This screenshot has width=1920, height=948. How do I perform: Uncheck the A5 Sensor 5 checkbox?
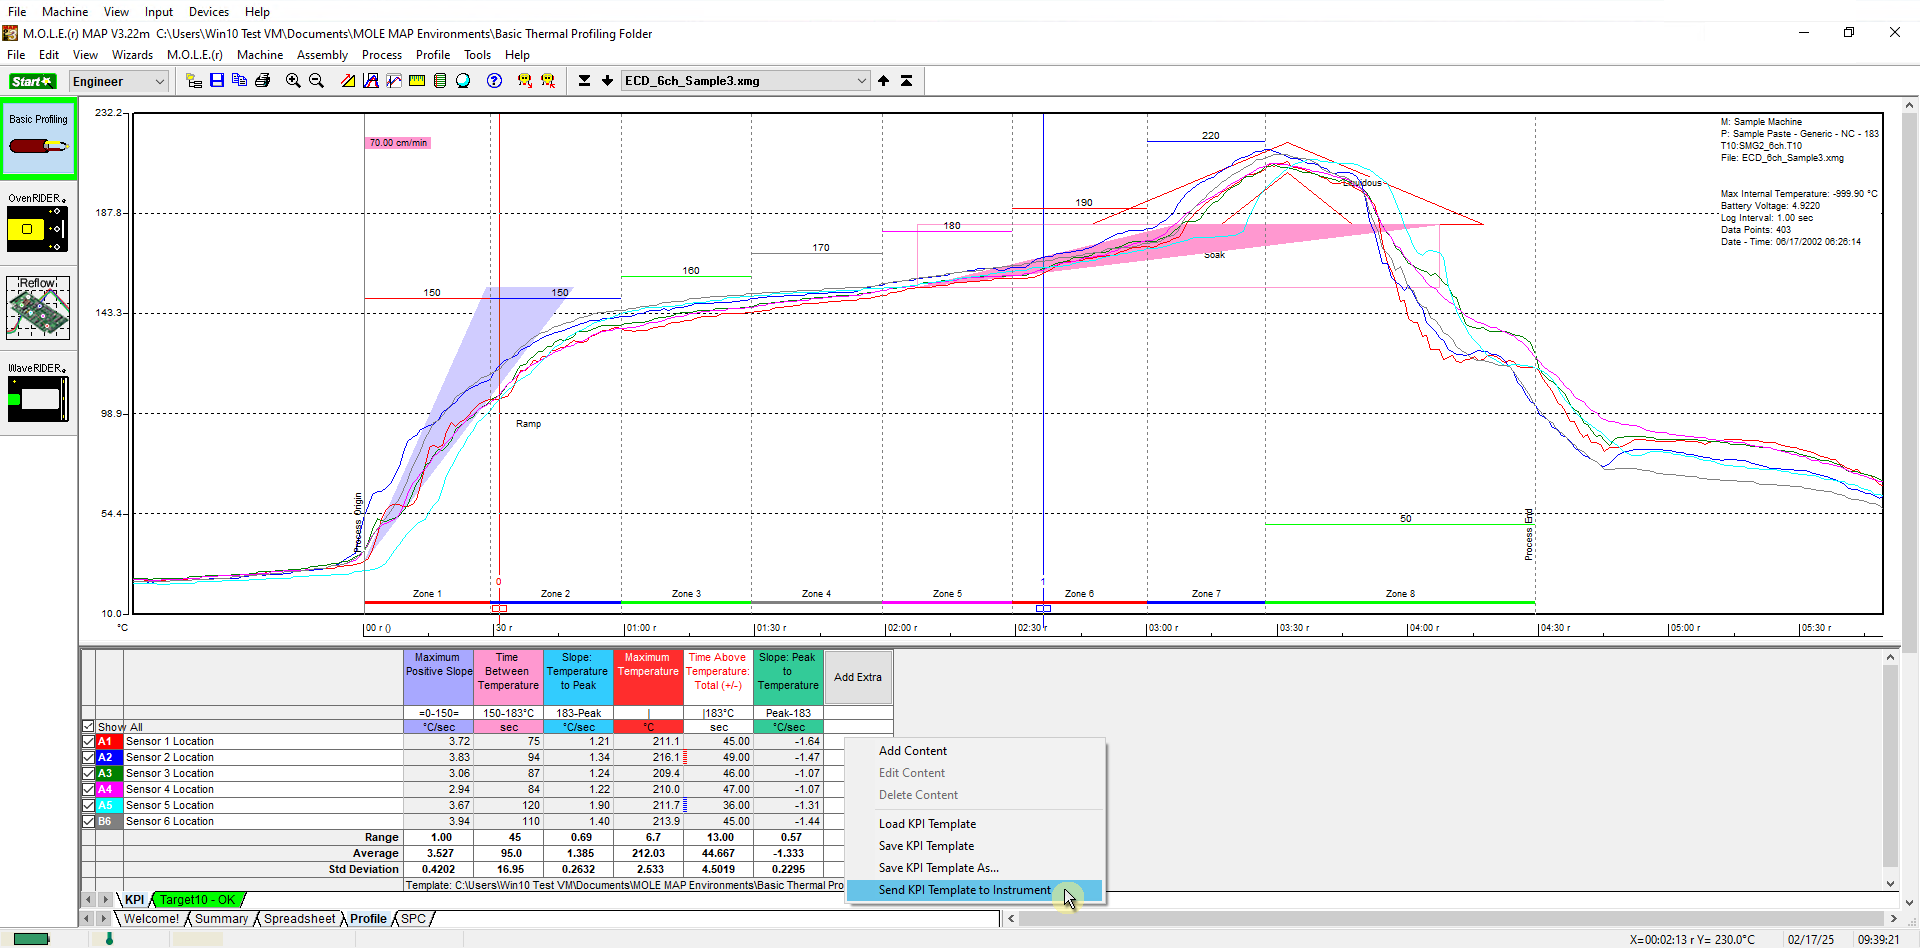[x=88, y=805]
